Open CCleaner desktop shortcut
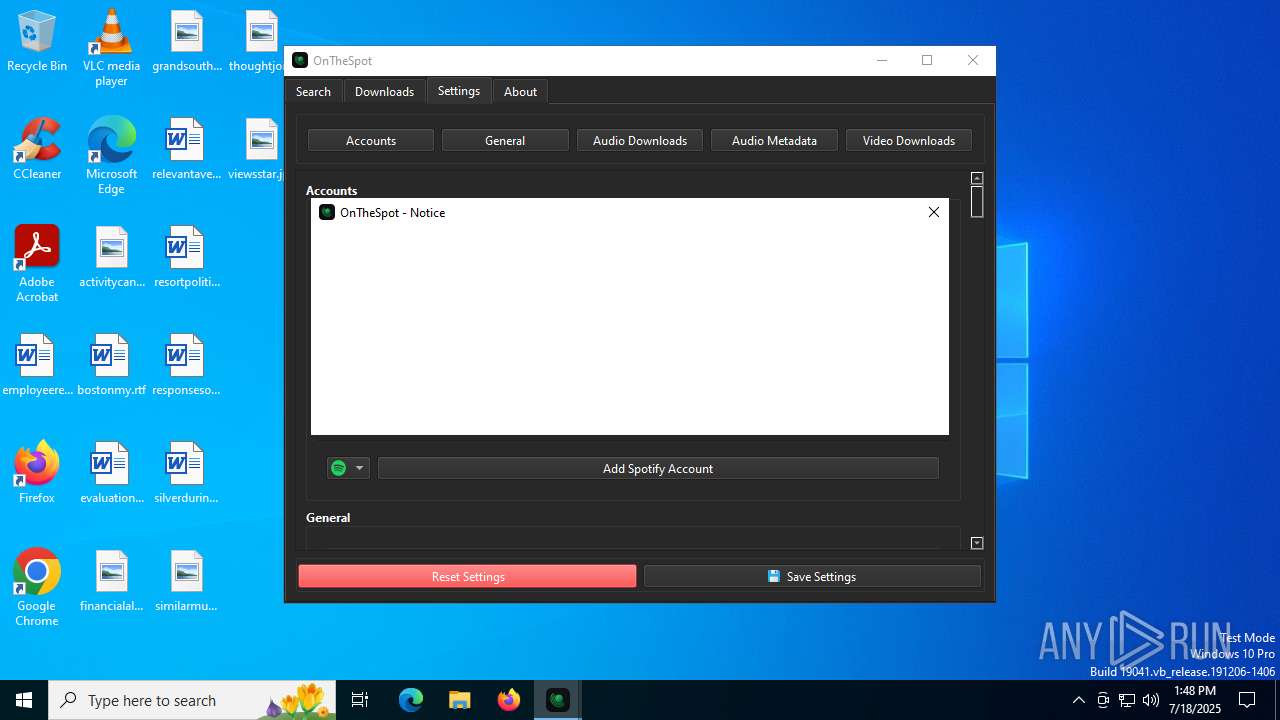This screenshot has width=1280, height=720. click(x=37, y=150)
